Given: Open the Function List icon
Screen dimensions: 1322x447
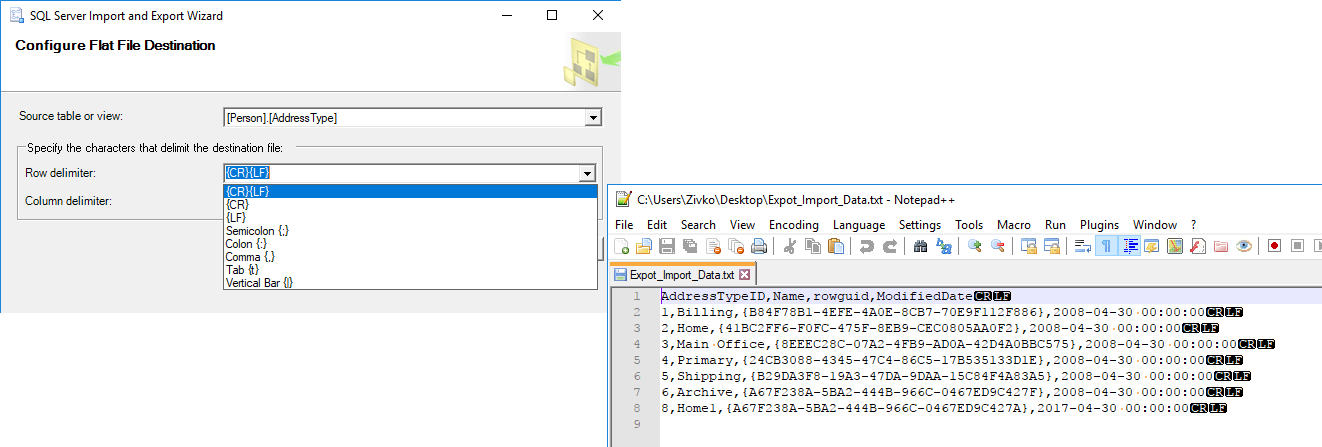Looking at the screenshot, I should click(1198, 246).
